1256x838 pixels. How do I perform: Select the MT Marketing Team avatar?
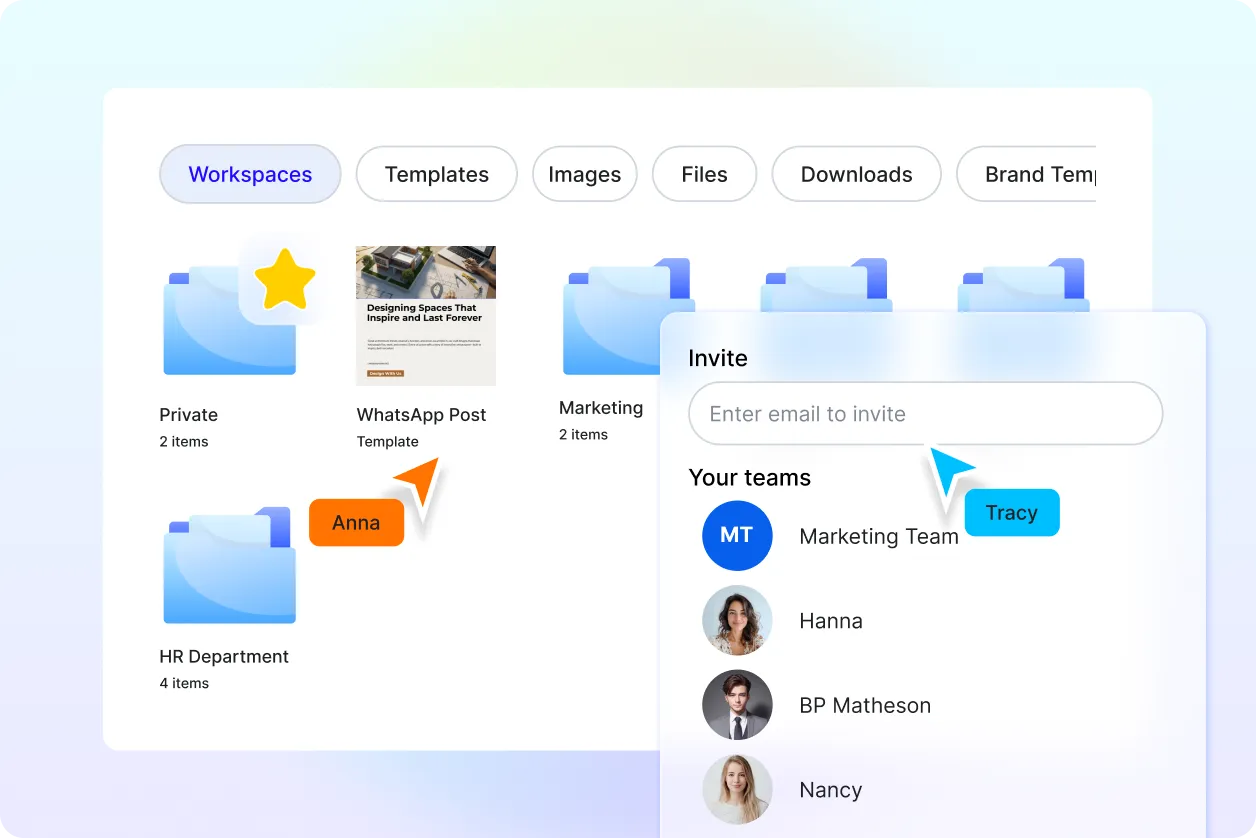click(737, 536)
